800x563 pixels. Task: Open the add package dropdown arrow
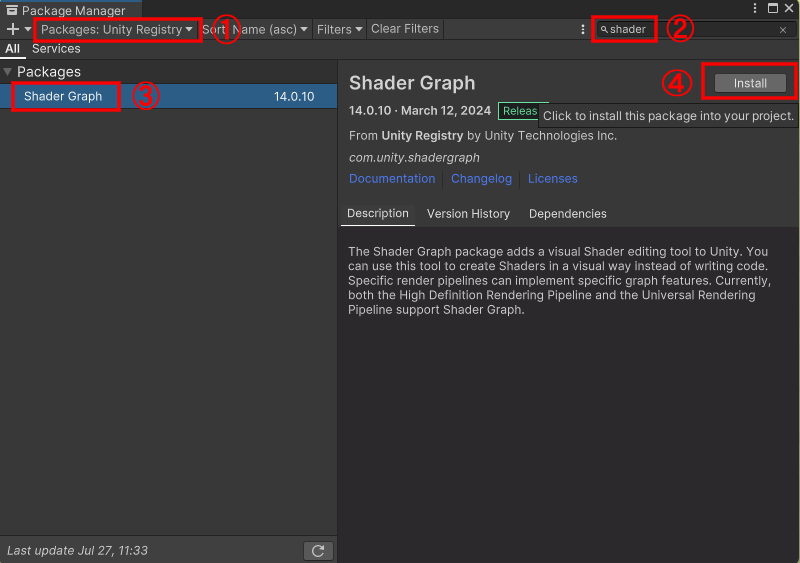click(28, 29)
